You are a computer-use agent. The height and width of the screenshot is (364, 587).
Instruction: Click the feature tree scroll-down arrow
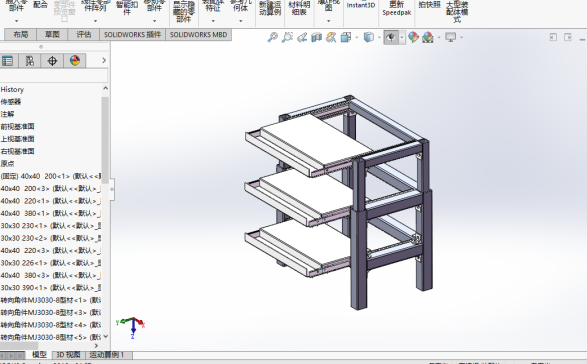pyautogui.click(x=105, y=337)
